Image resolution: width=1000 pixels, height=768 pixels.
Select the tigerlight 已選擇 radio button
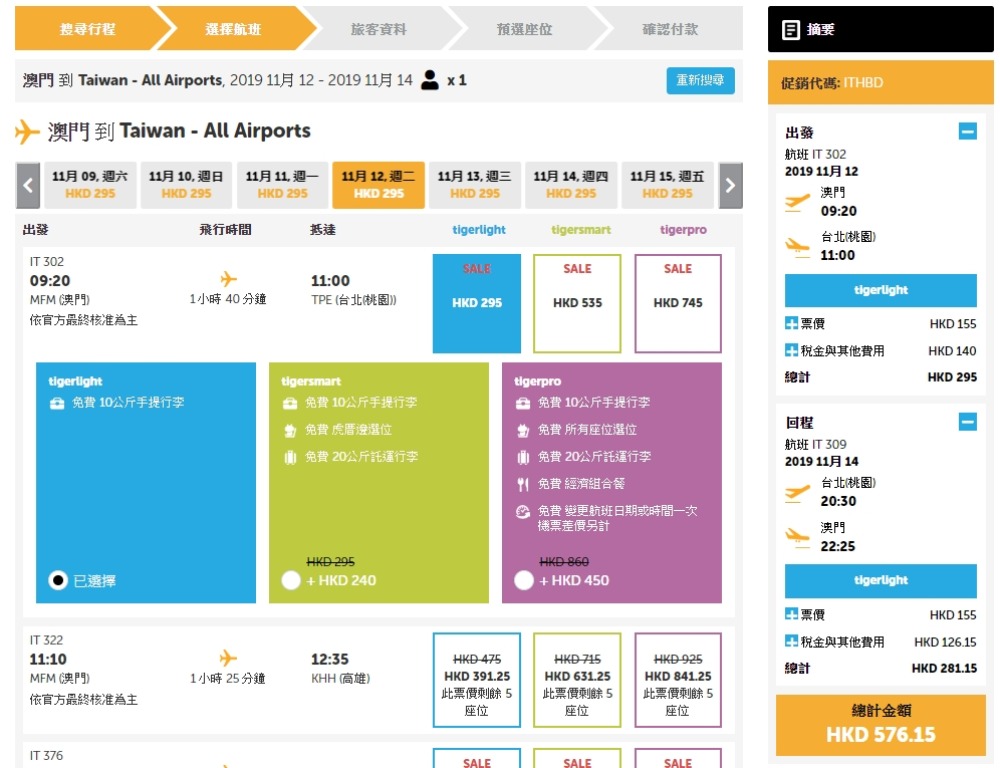(x=58, y=580)
